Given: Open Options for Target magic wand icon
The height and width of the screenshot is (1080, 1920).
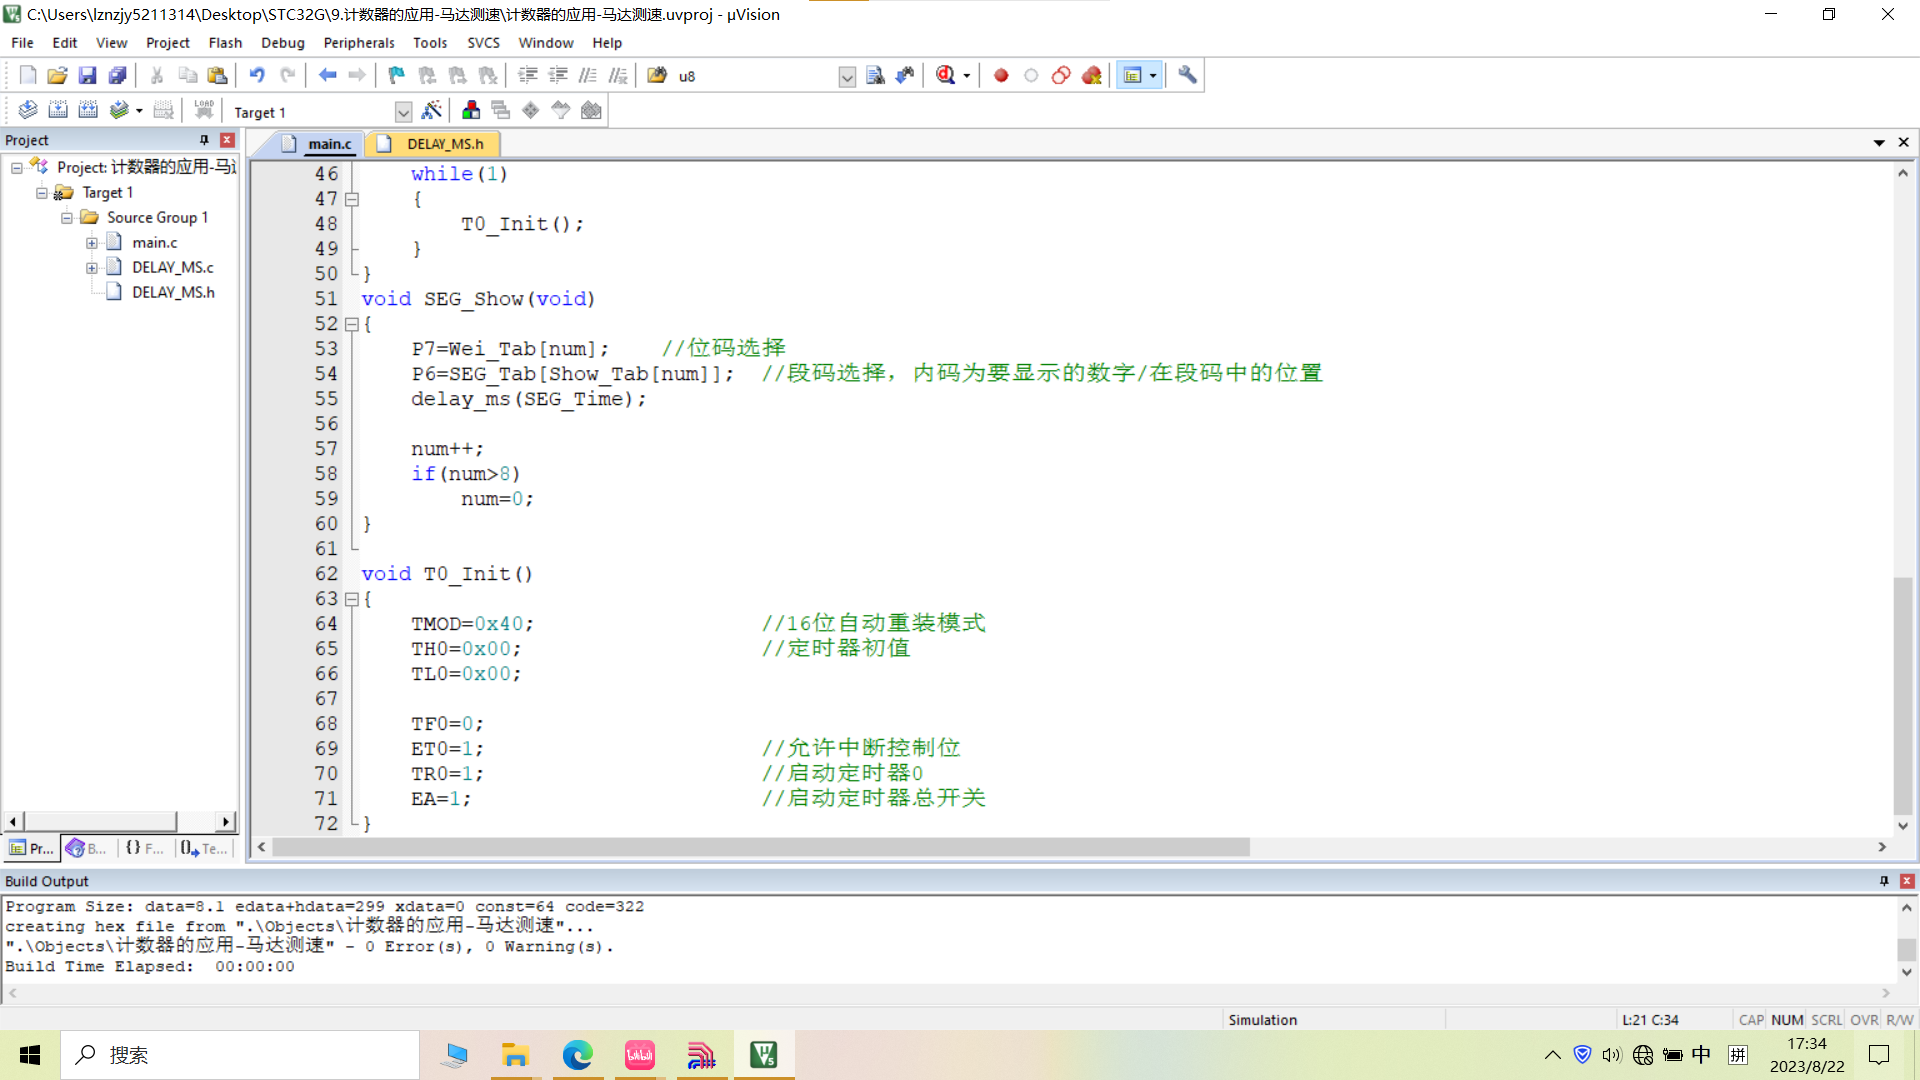Looking at the screenshot, I should click(432, 110).
